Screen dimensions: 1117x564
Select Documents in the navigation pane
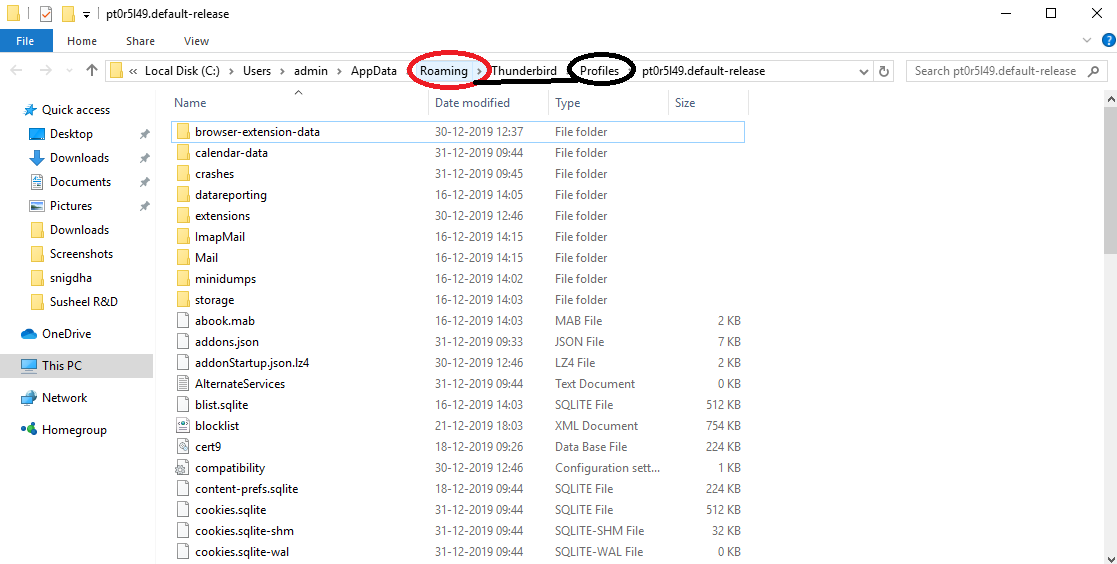point(80,182)
